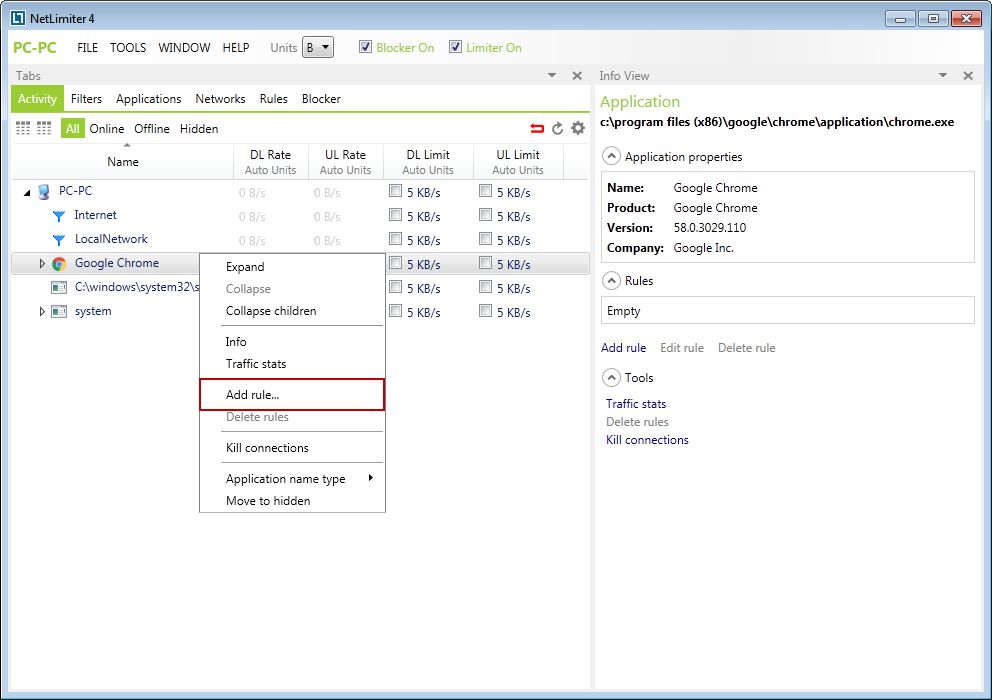Collapse the Application properties section

(611, 156)
